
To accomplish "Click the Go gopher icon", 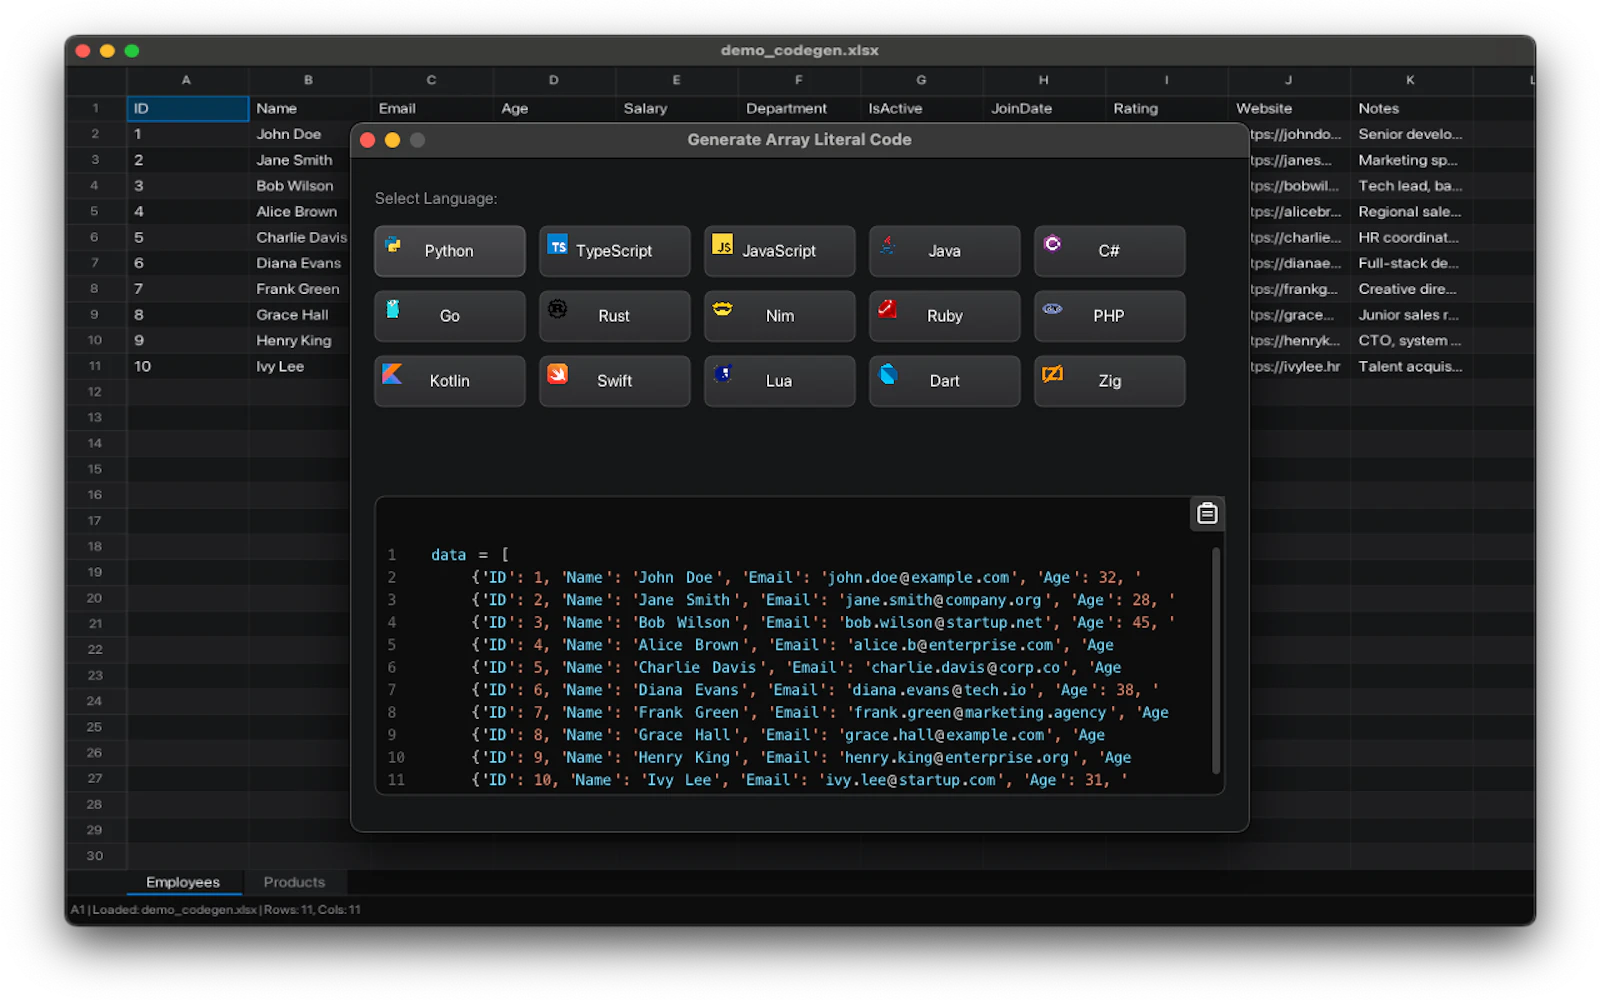I will tap(393, 309).
